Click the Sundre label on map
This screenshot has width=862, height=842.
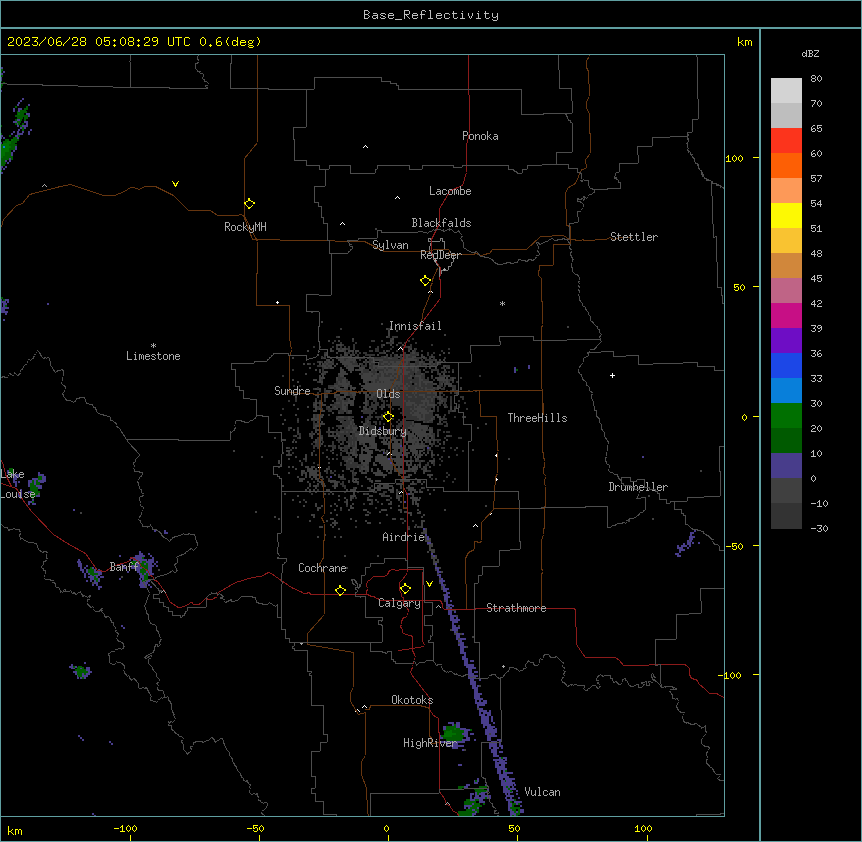point(292,391)
